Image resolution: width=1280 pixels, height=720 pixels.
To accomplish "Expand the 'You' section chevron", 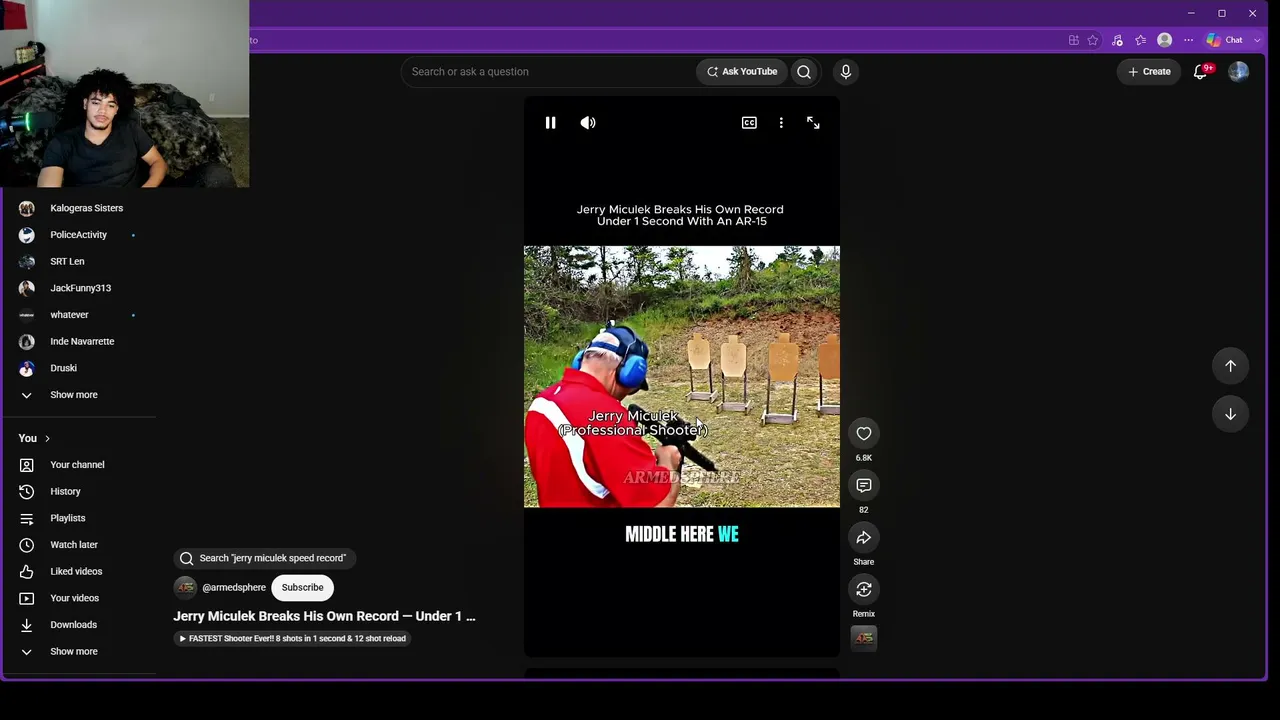I will tap(47, 438).
